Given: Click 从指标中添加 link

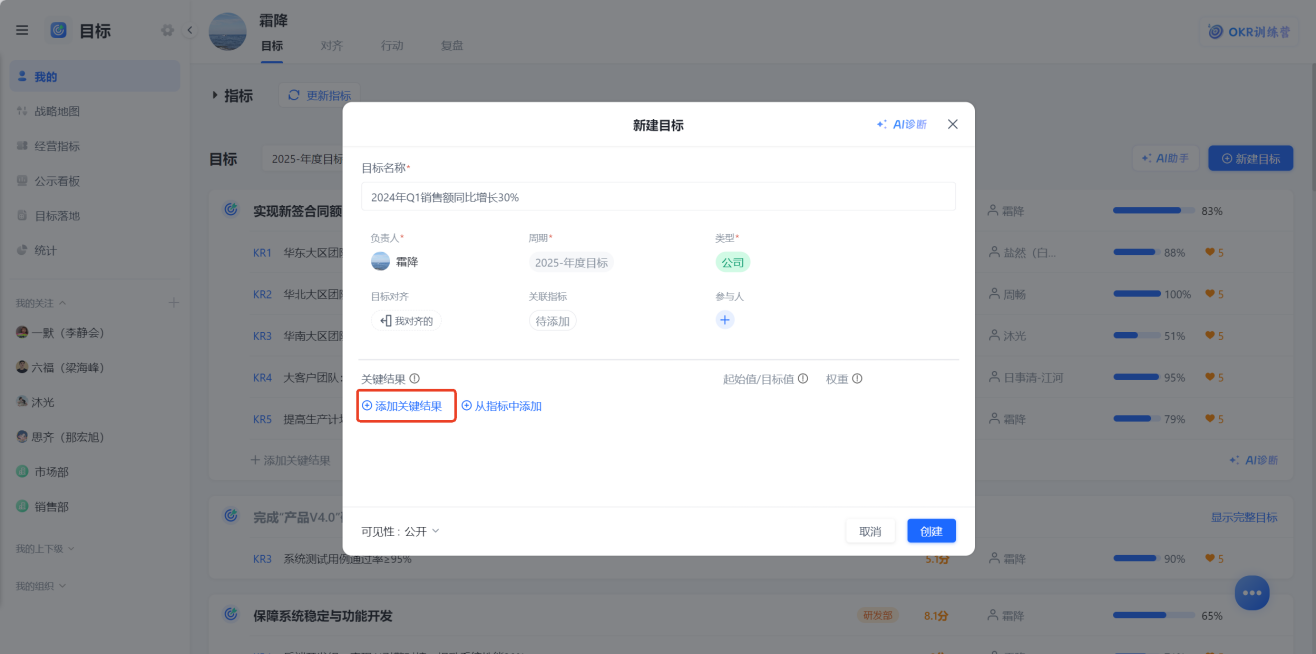Looking at the screenshot, I should (502, 406).
